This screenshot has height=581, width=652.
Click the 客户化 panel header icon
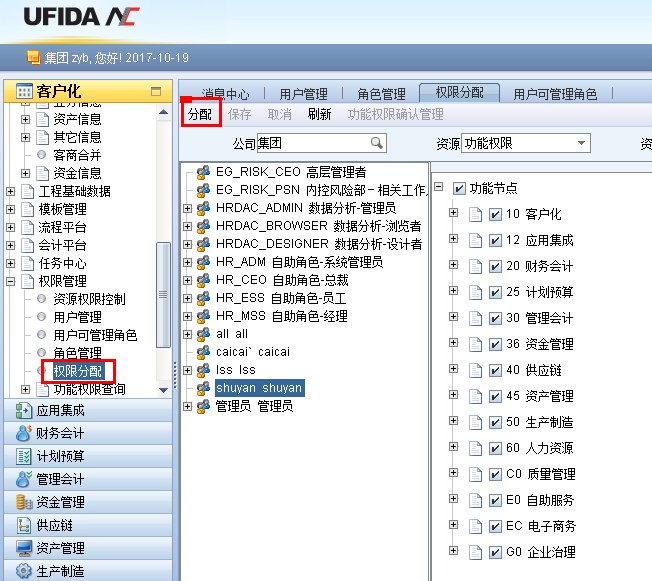click(x=24, y=91)
